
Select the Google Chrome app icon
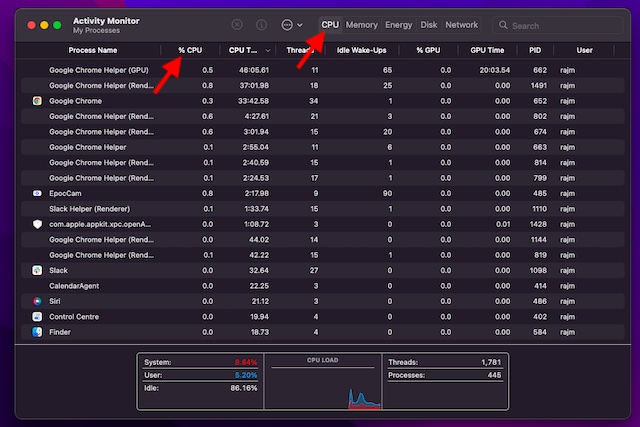click(37, 101)
